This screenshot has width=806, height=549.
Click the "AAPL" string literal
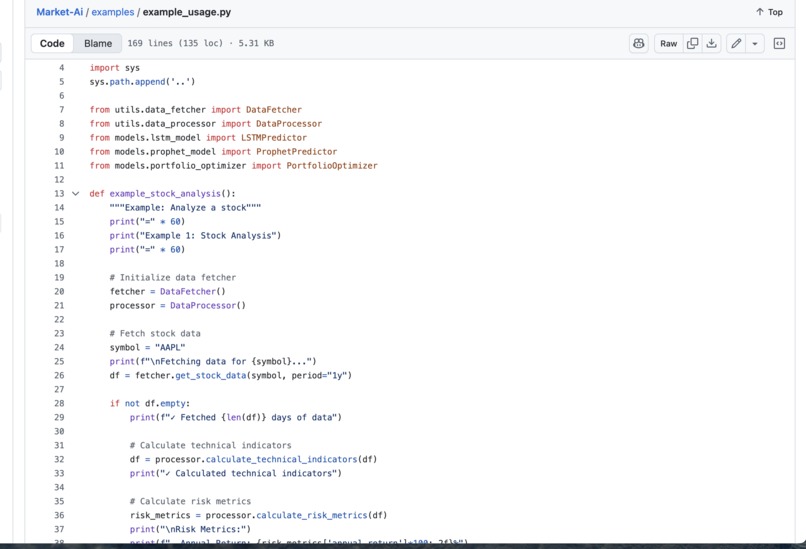click(170, 347)
